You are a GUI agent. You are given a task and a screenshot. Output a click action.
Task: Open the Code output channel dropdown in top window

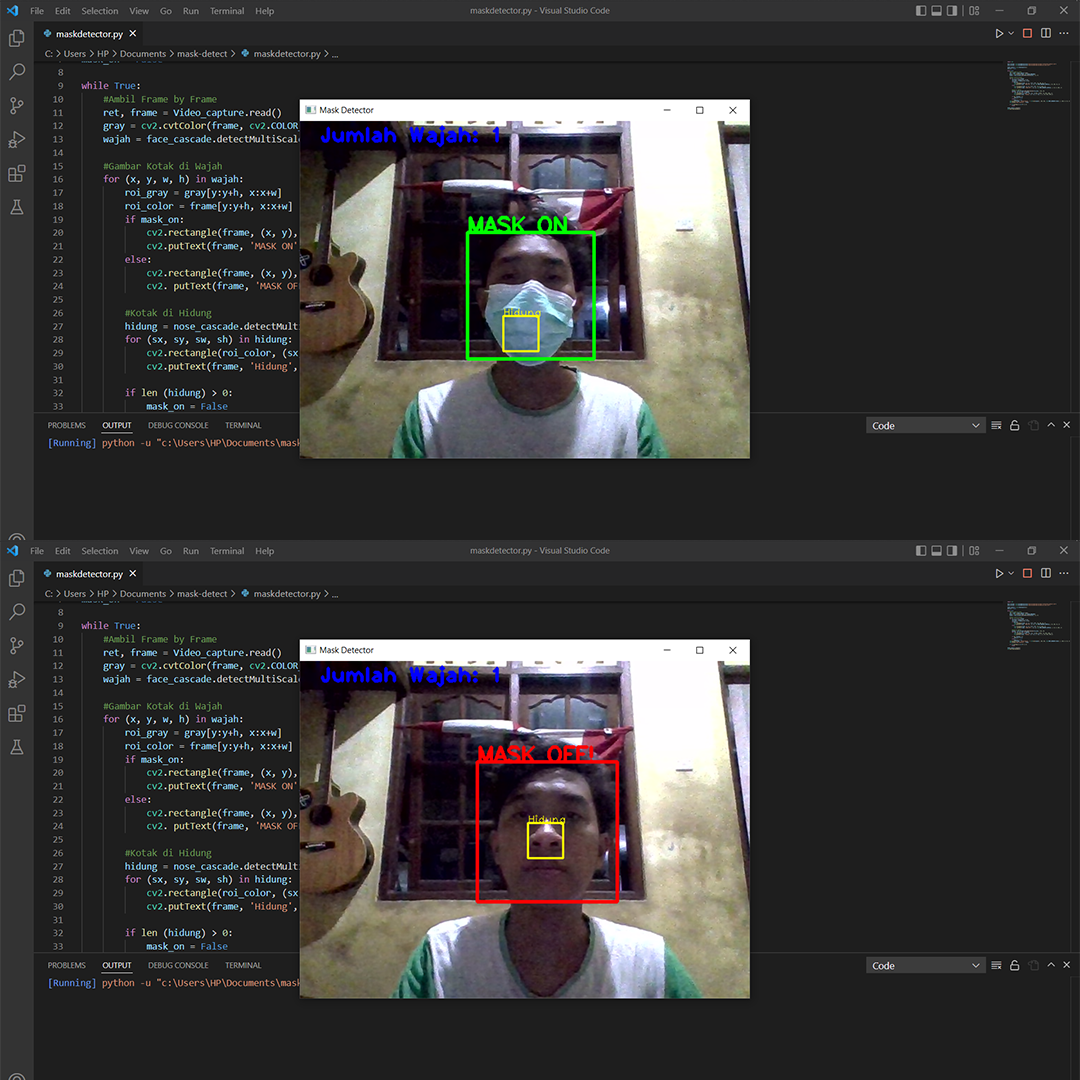coord(926,426)
